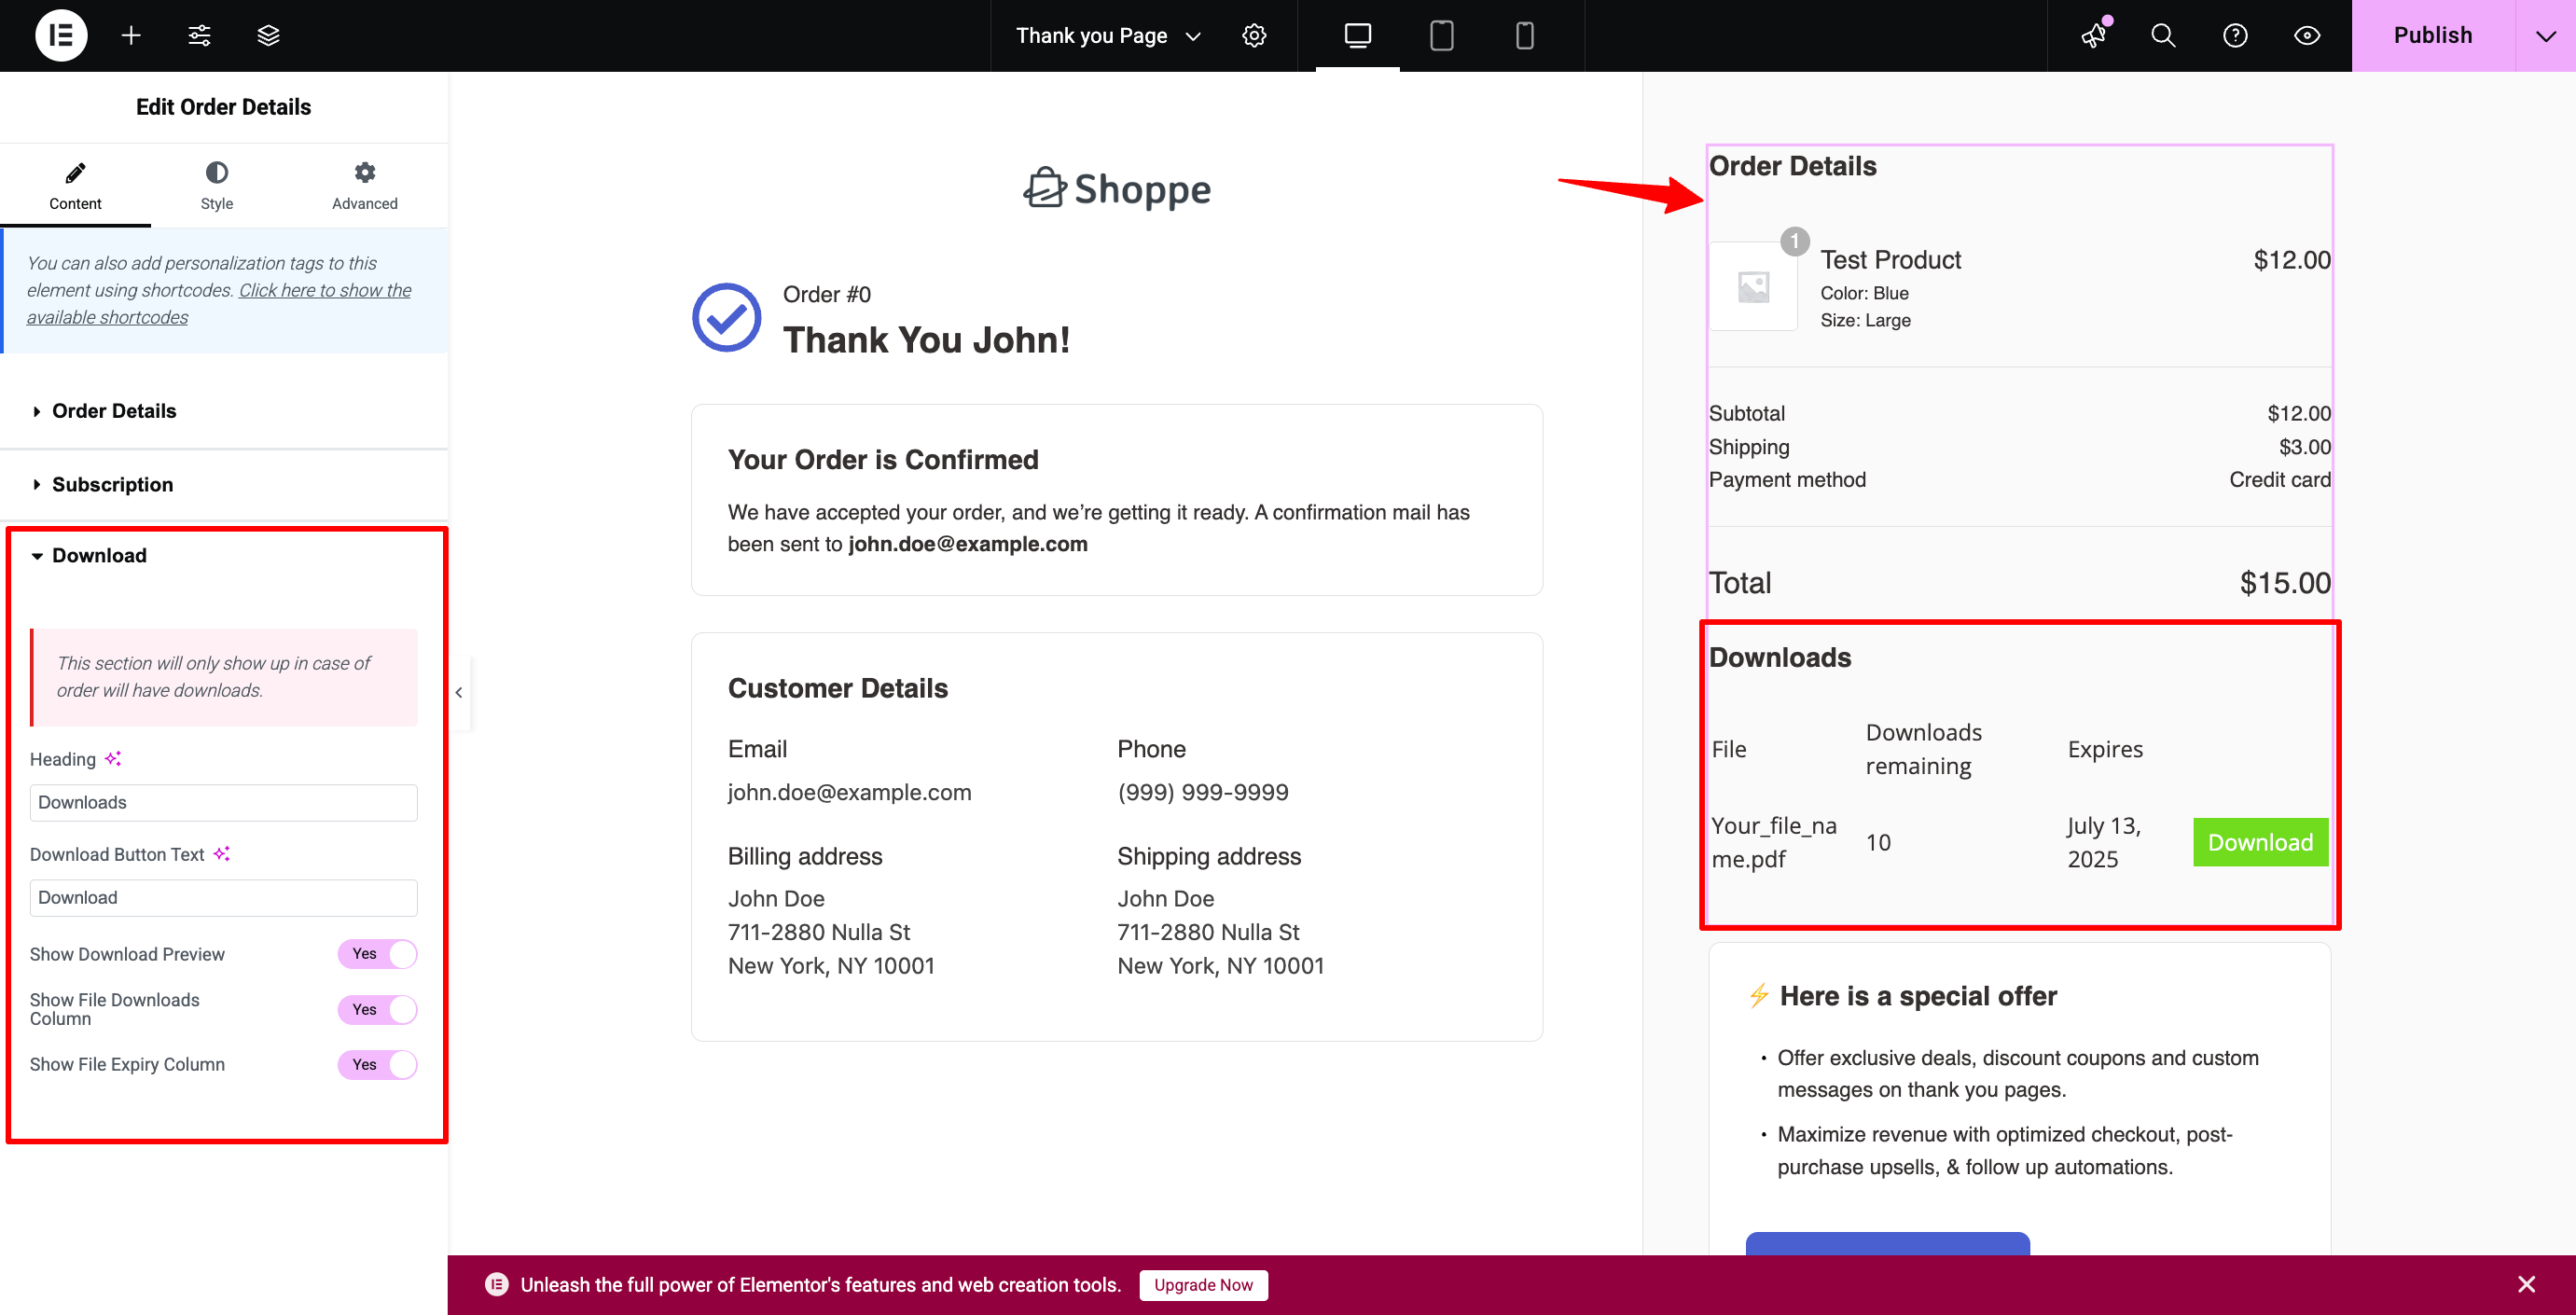Click the blue button below special offer
The width and height of the screenshot is (2576, 1315).
1887,1243
